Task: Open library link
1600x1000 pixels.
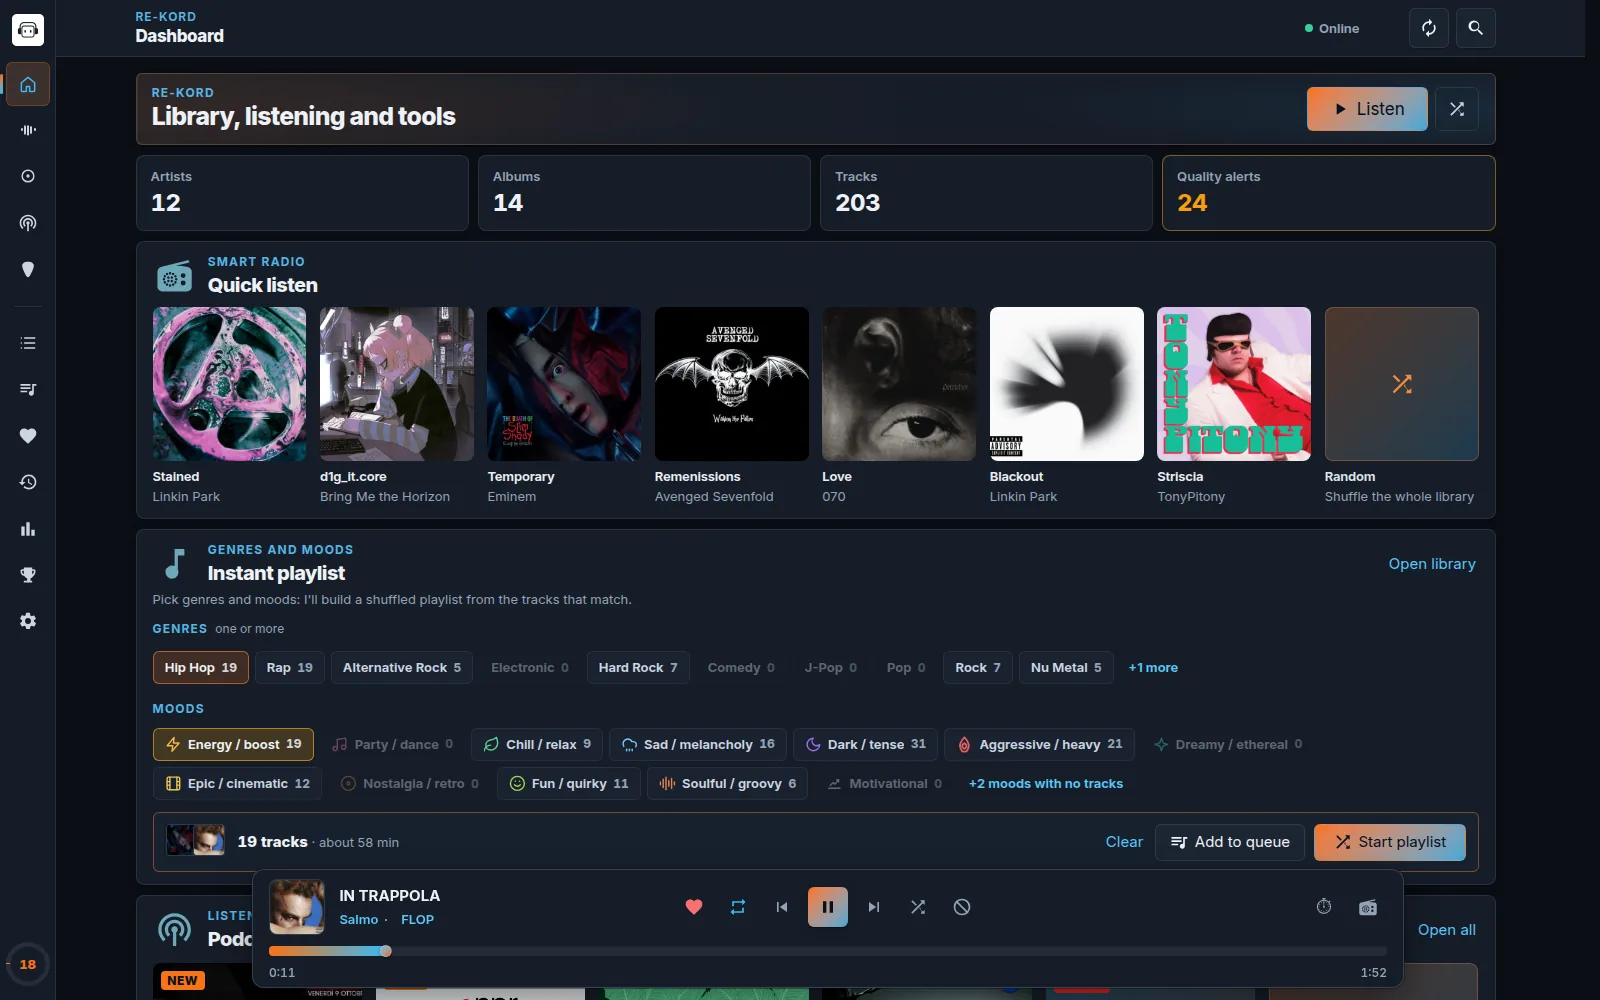Action: (x=1432, y=564)
